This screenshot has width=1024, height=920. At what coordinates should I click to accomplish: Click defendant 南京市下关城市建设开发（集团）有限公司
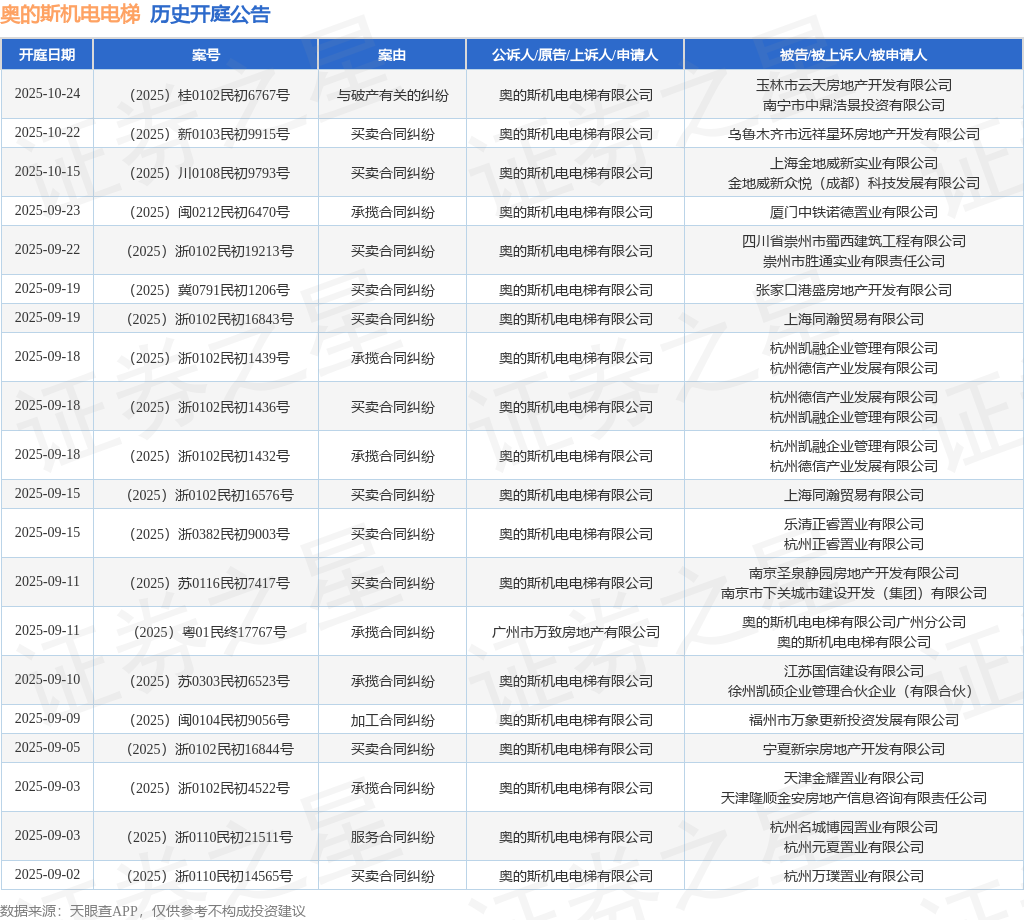click(854, 594)
